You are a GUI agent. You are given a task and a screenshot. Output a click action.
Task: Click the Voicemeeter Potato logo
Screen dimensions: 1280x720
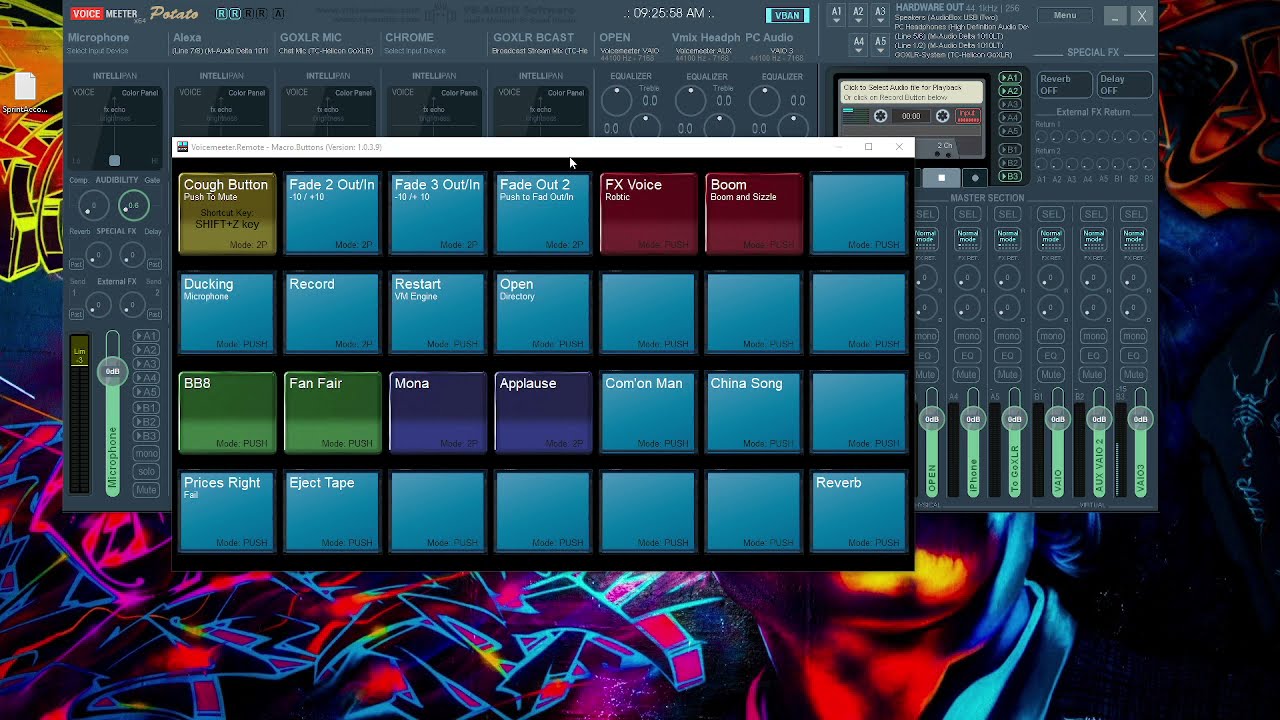[135, 14]
